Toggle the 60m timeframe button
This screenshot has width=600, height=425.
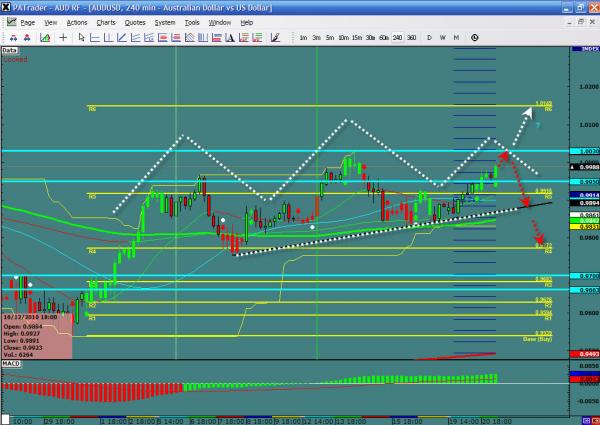point(383,37)
